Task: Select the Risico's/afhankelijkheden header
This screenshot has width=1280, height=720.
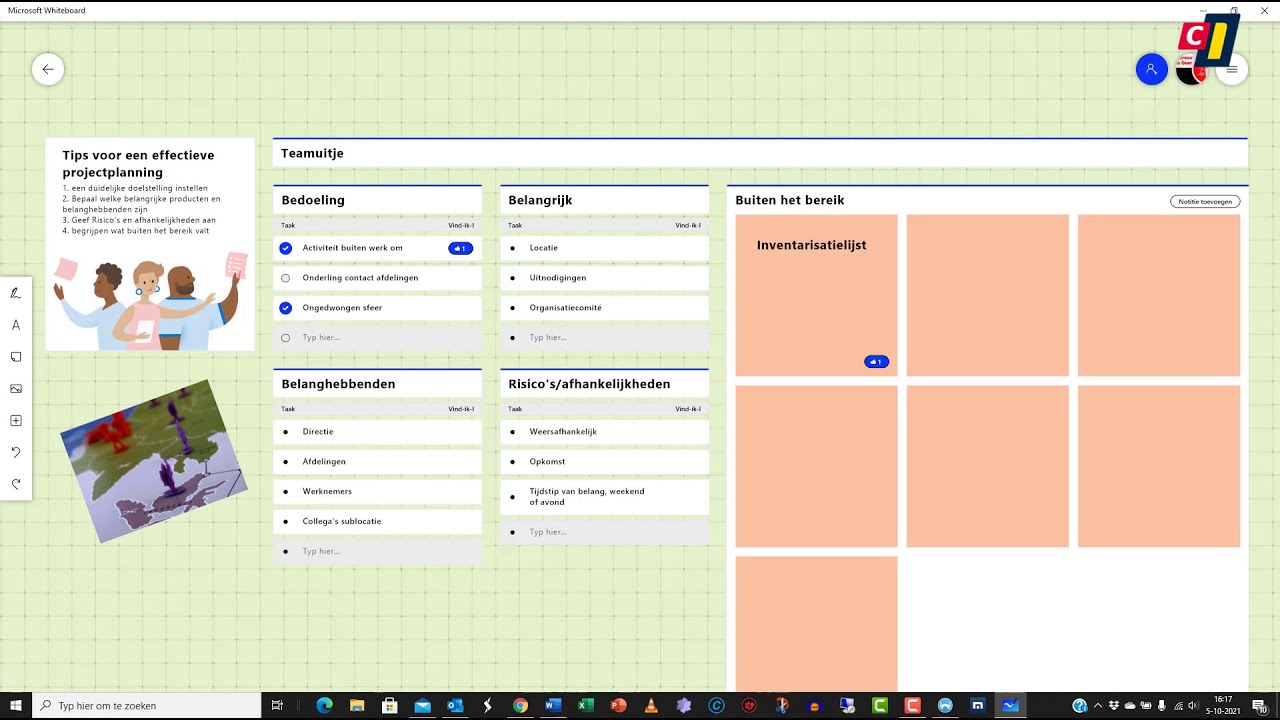Action: click(x=604, y=384)
